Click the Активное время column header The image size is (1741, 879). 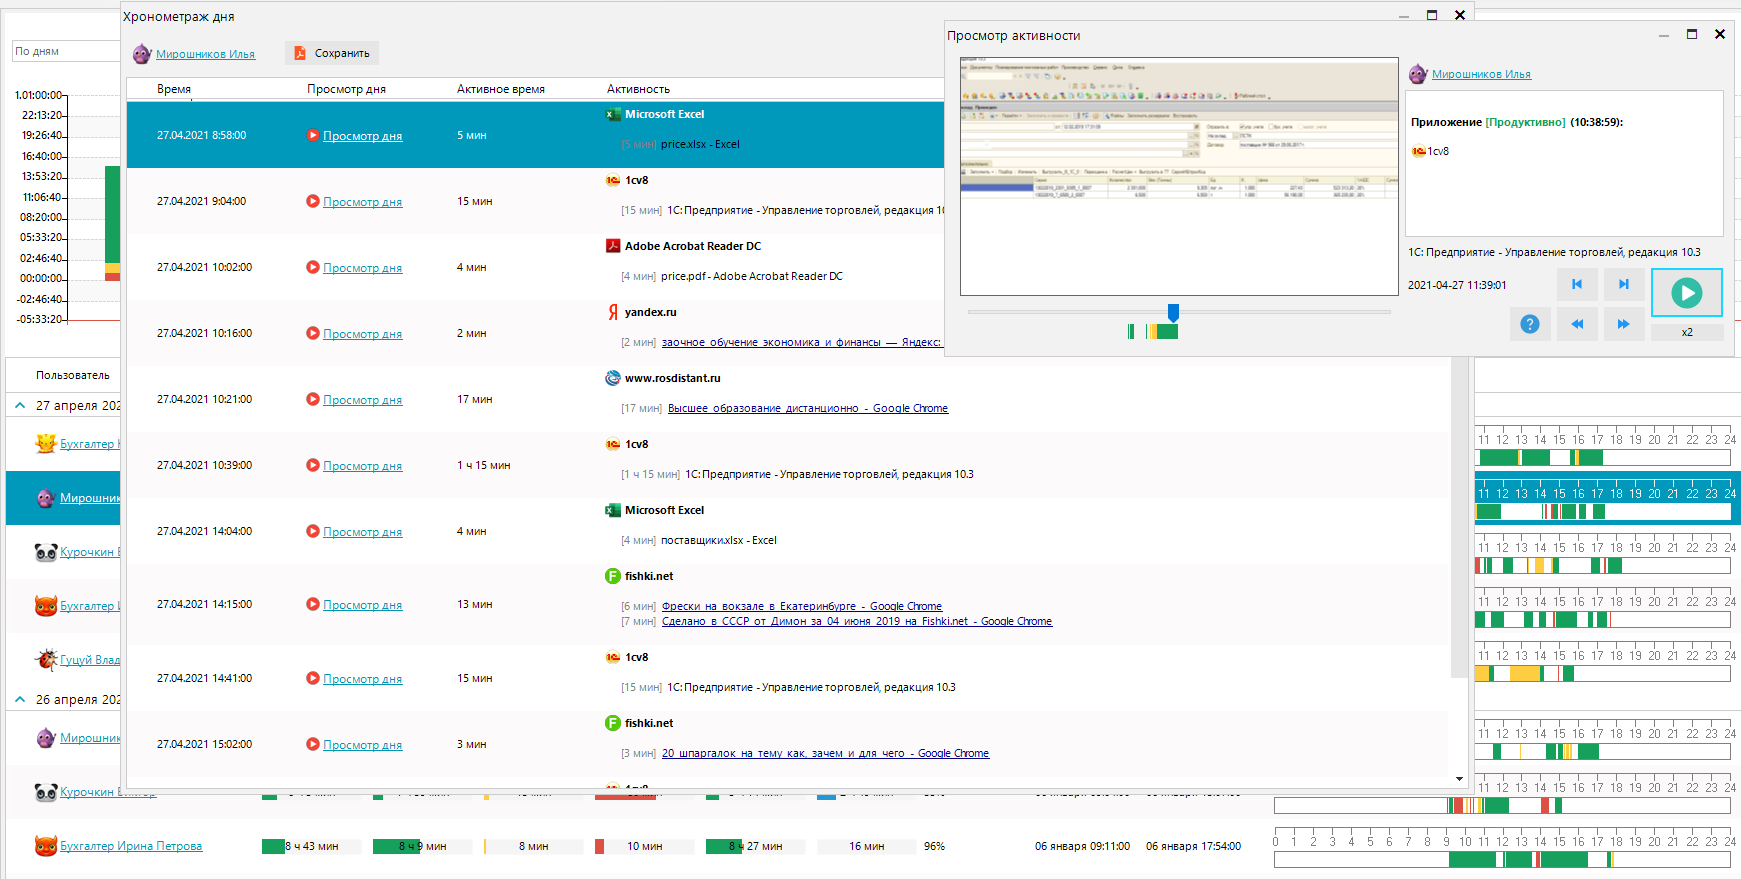coord(500,89)
